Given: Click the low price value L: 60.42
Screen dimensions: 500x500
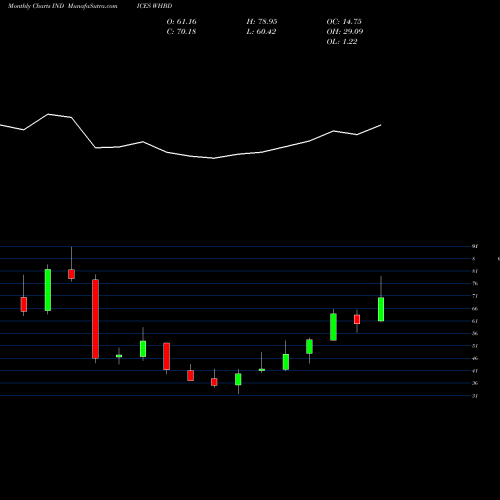Looking at the screenshot, I should tap(261, 32).
